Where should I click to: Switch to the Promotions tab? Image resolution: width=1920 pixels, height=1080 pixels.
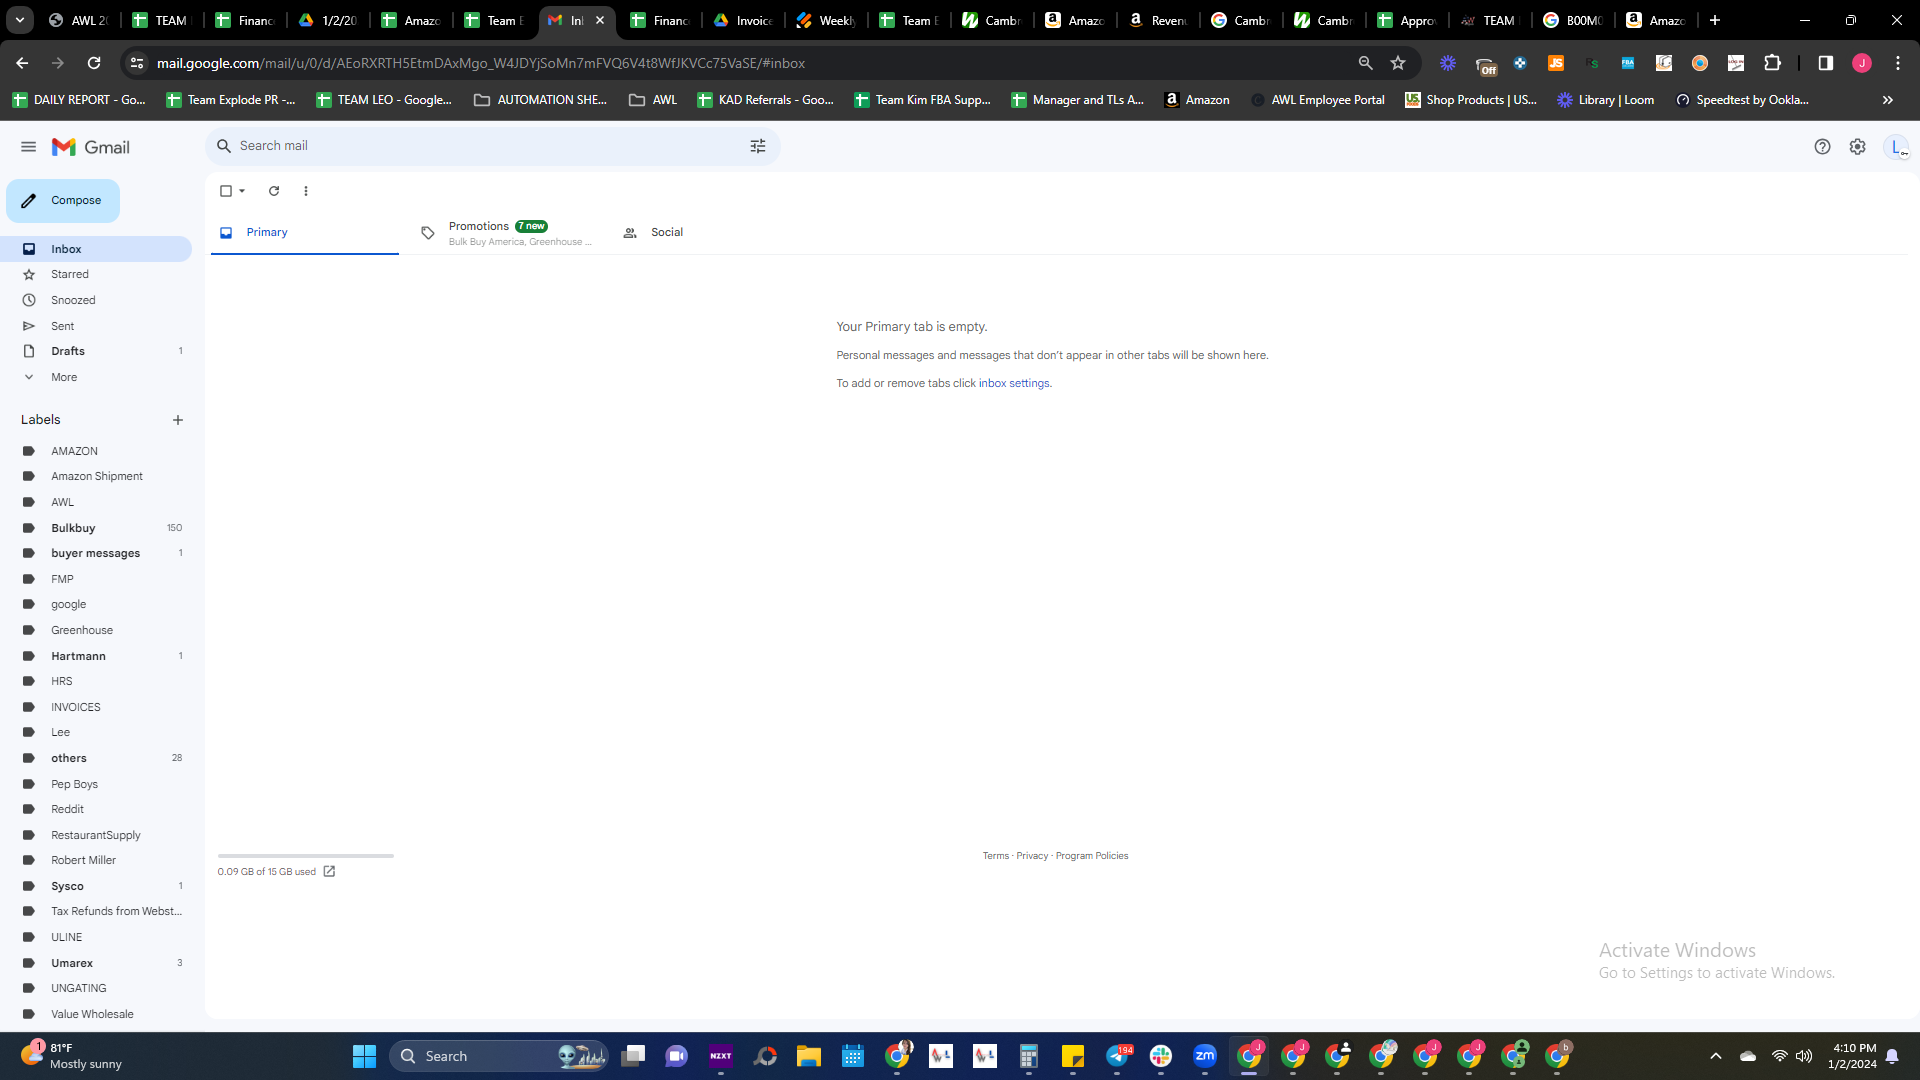507,233
